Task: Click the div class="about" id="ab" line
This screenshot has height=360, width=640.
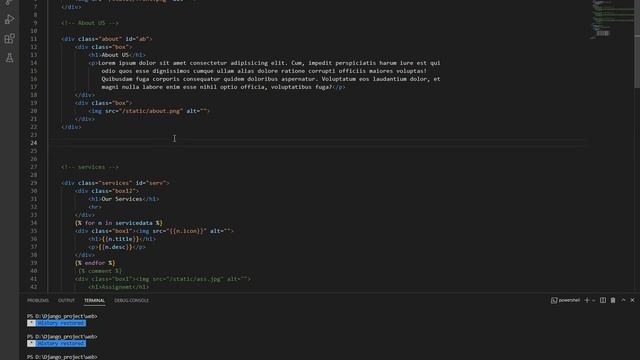Action: pos(107,39)
